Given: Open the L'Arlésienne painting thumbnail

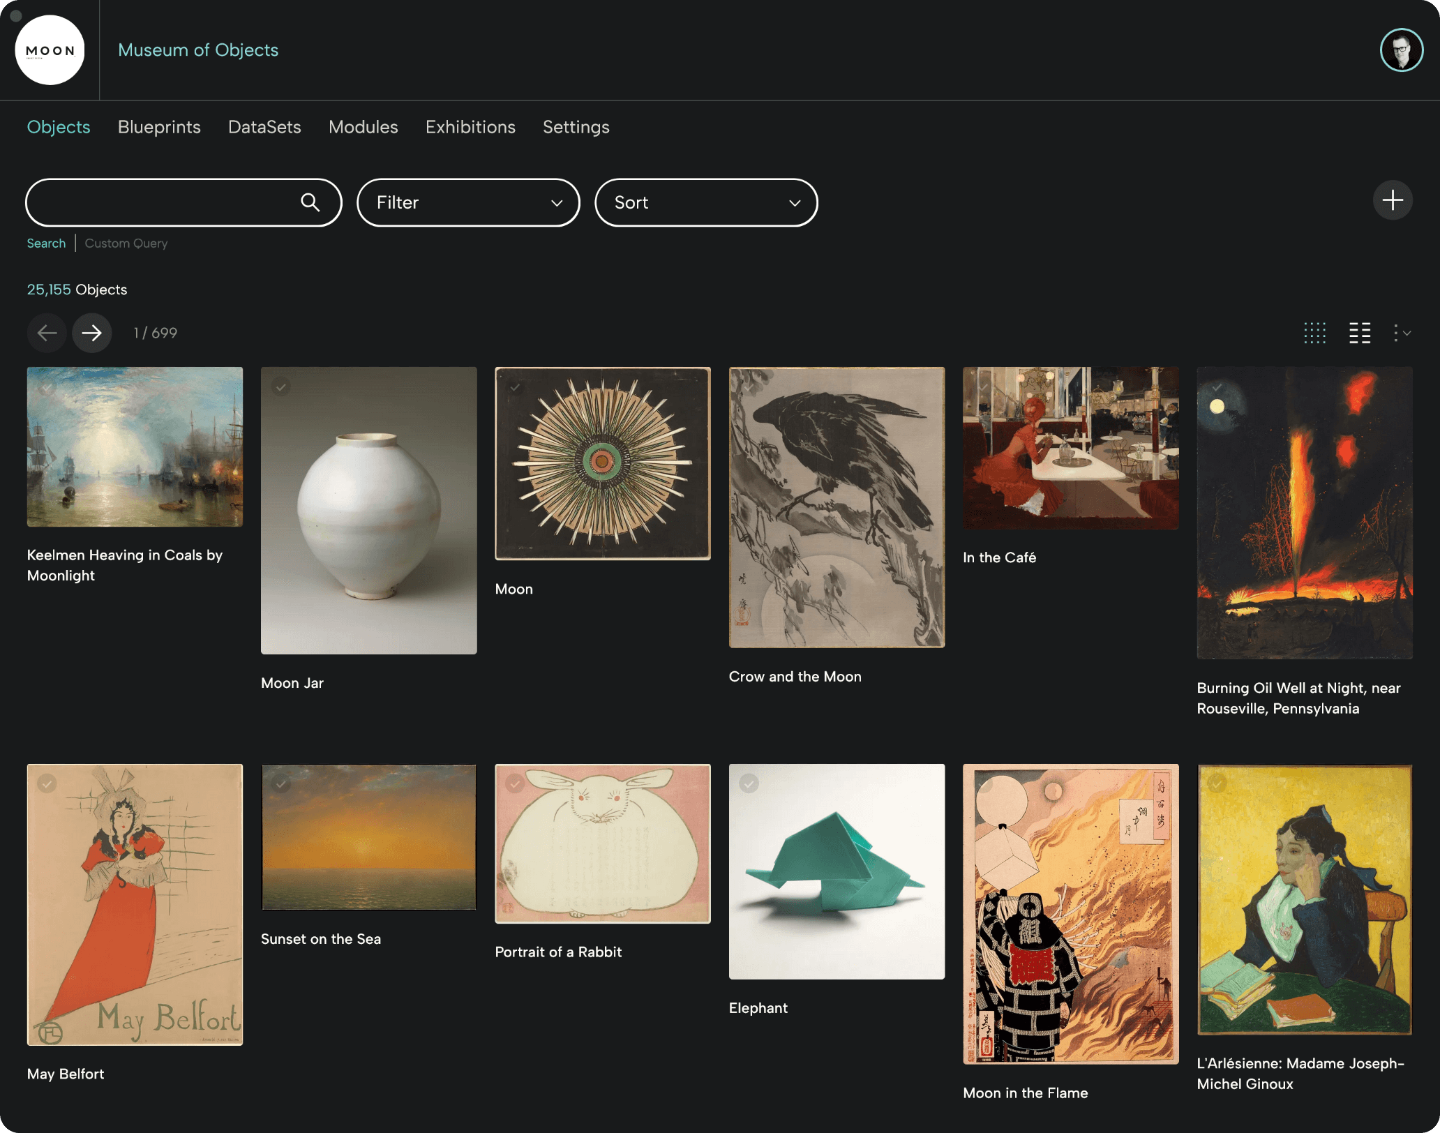Looking at the screenshot, I should coord(1305,900).
